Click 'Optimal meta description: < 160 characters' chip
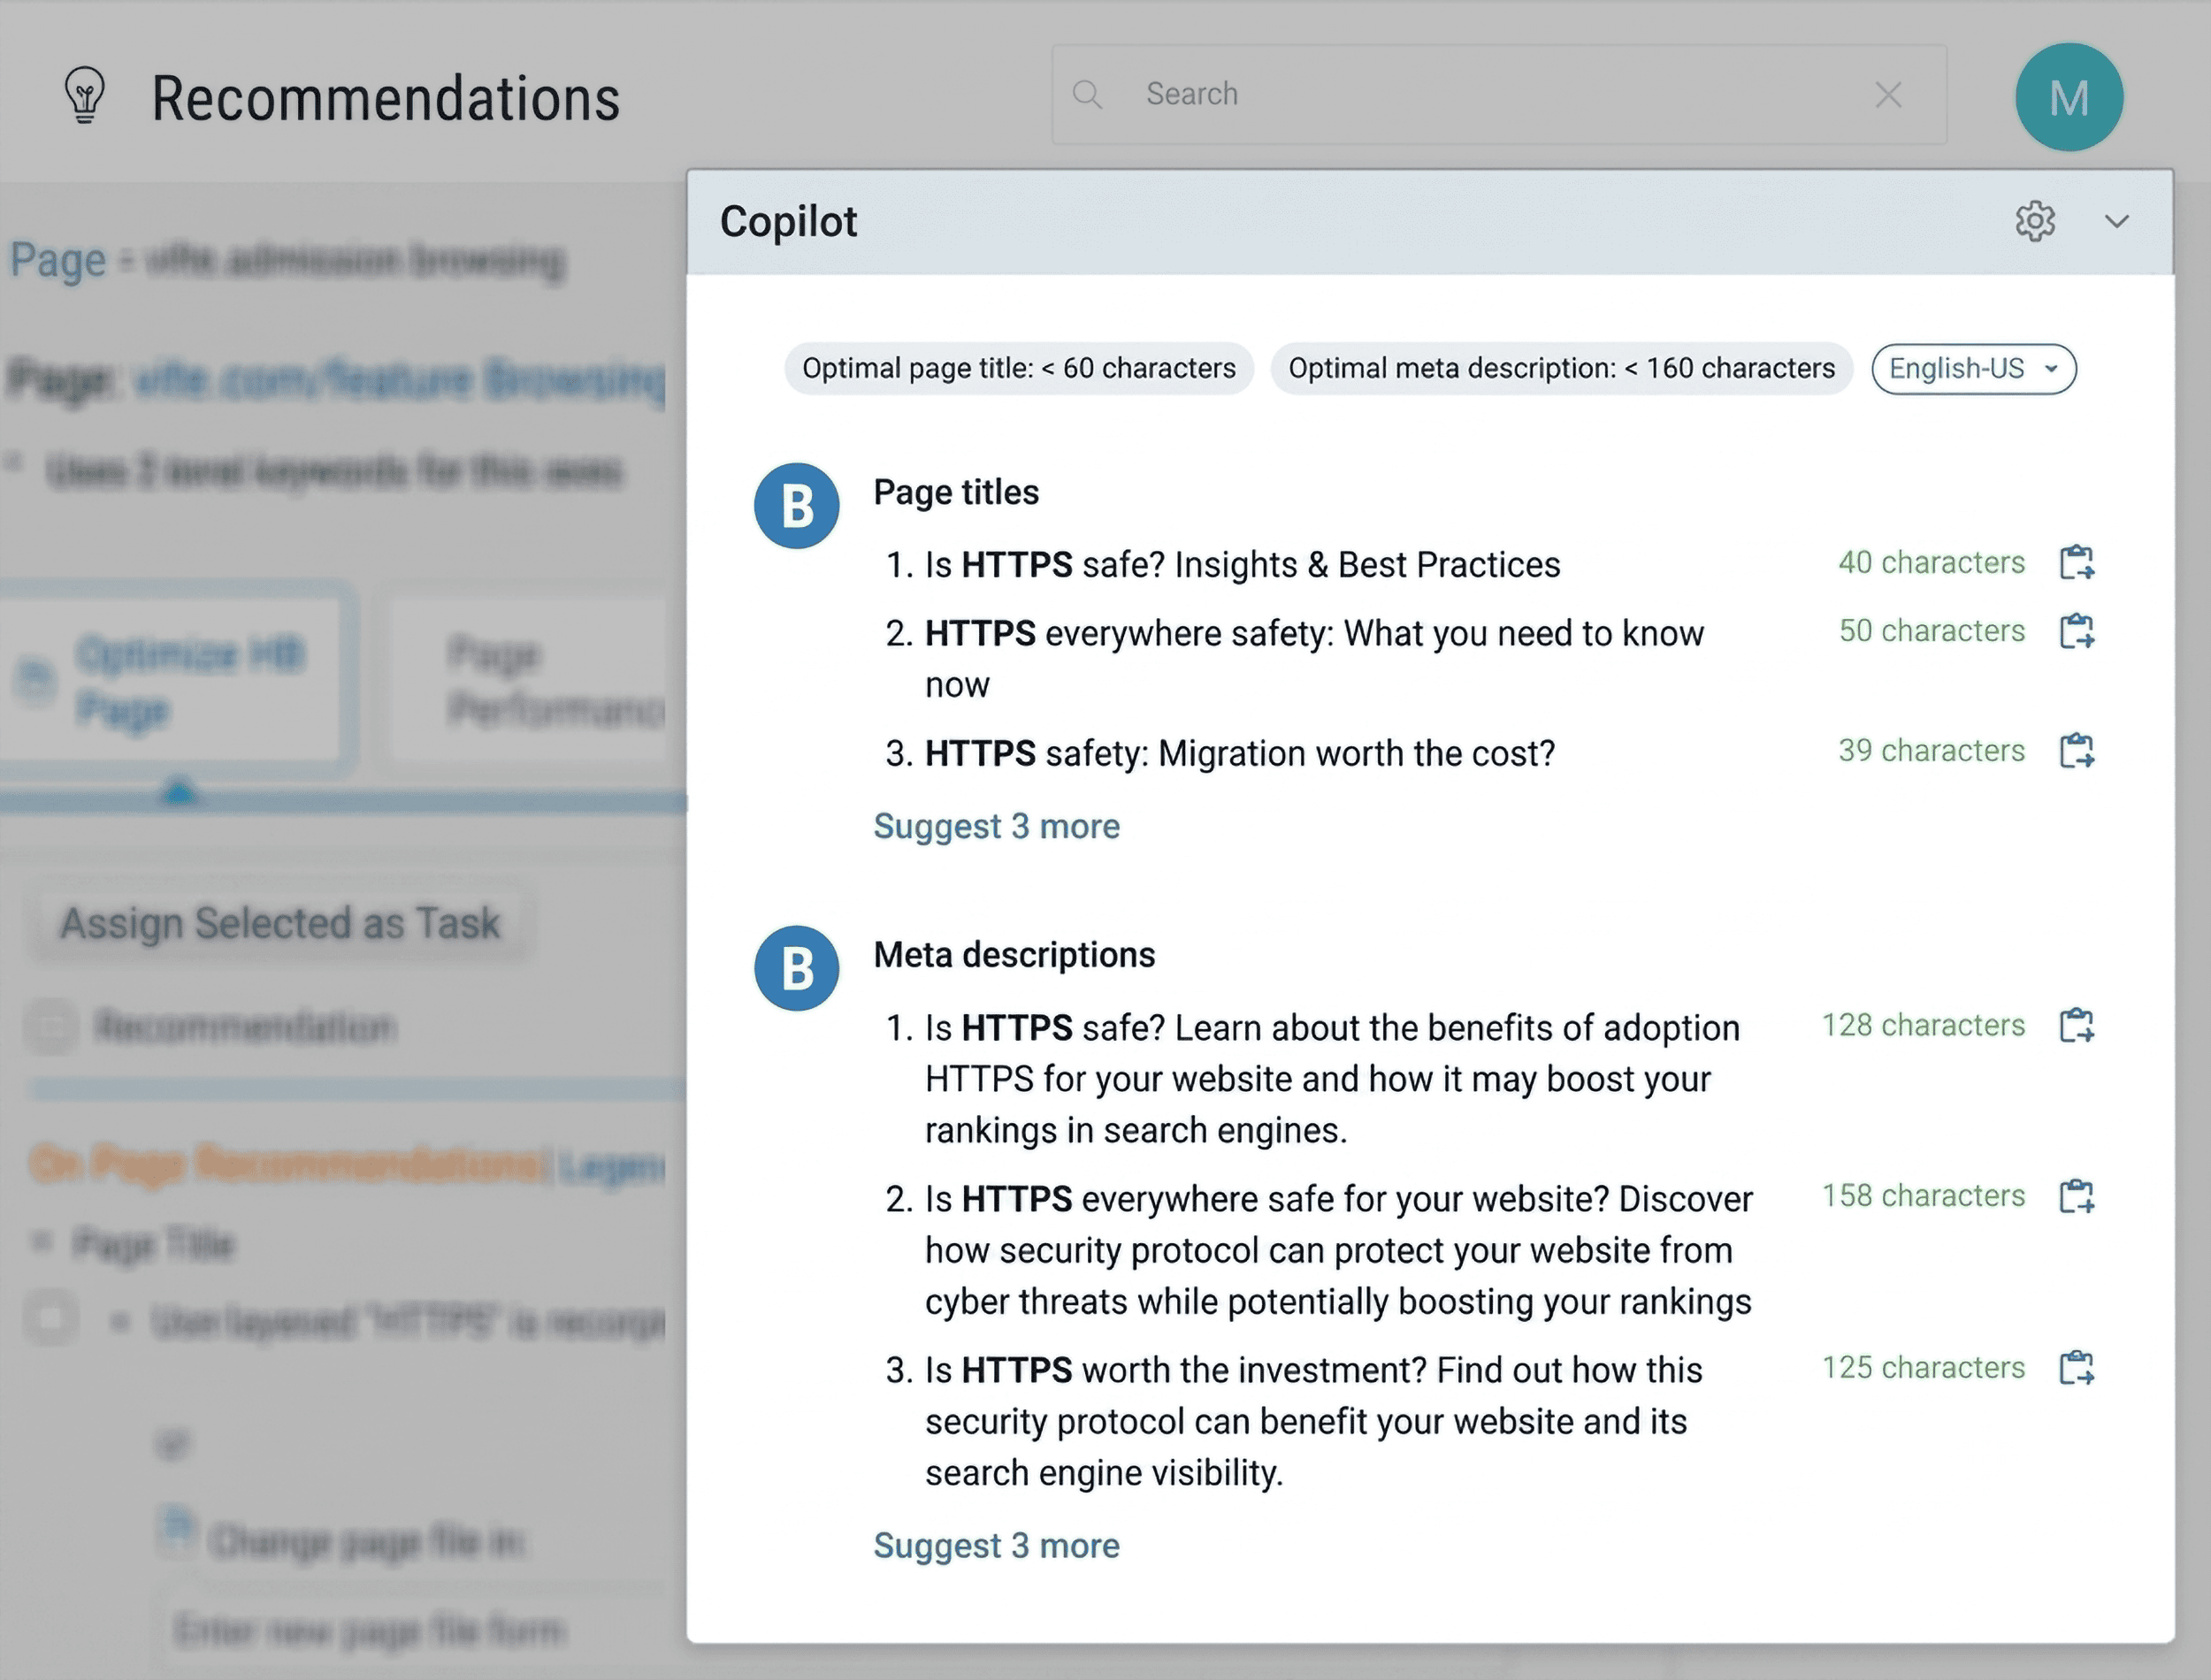This screenshot has width=2211, height=1680. [x=1561, y=369]
